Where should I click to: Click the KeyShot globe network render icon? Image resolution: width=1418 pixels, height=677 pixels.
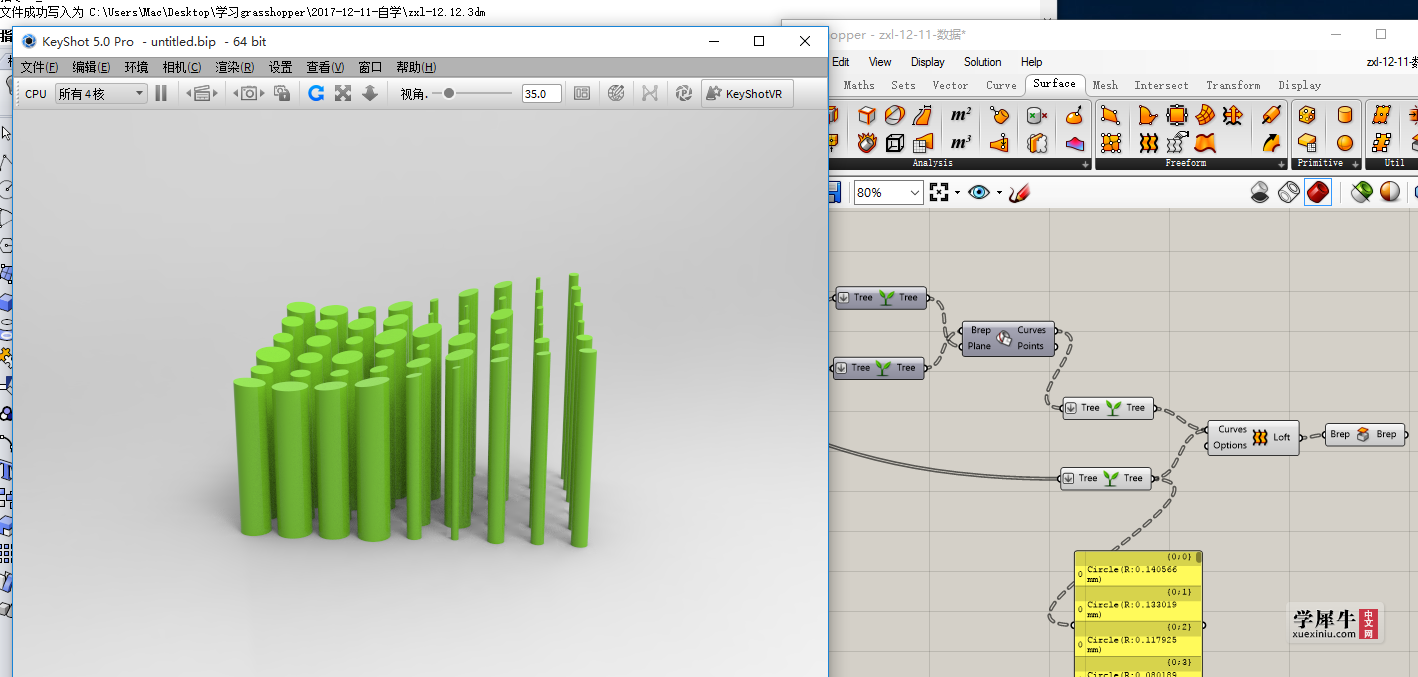point(616,93)
